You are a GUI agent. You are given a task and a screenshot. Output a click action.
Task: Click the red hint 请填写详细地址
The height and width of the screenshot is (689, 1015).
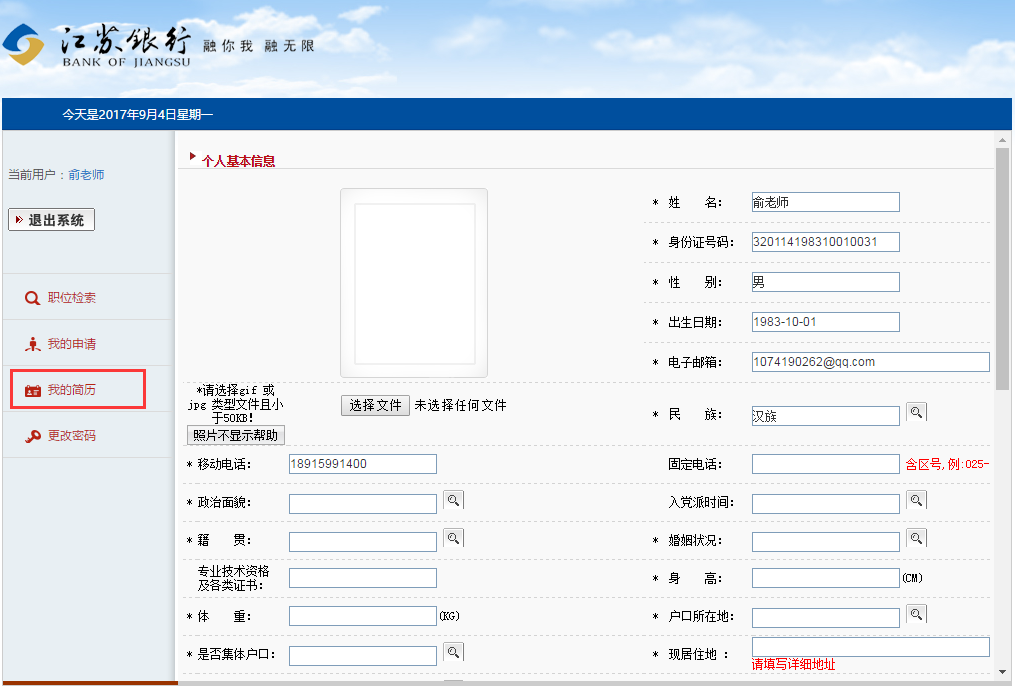click(x=794, y=664)
